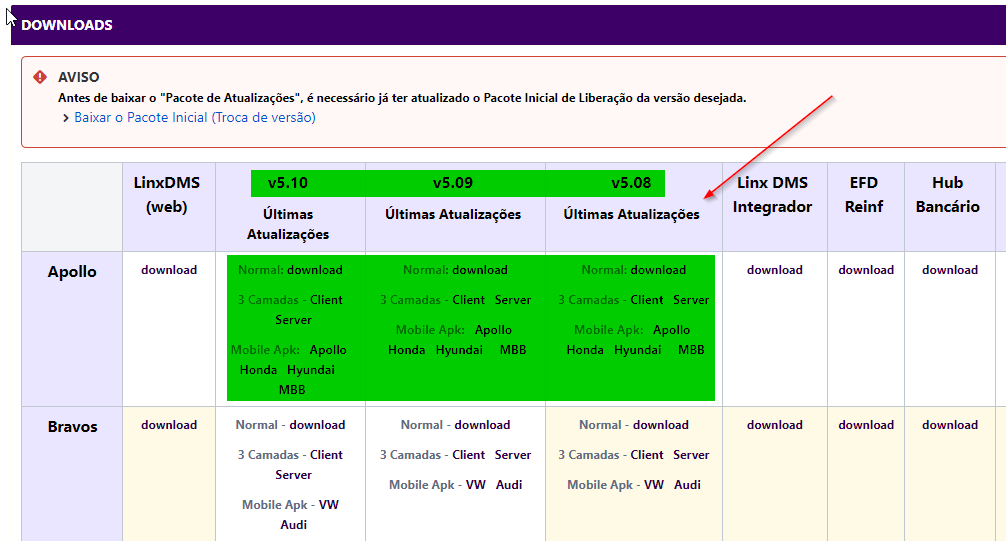Select the v5.09 version header
Viewport: 1006px width, 541px height.
point(452,183)
